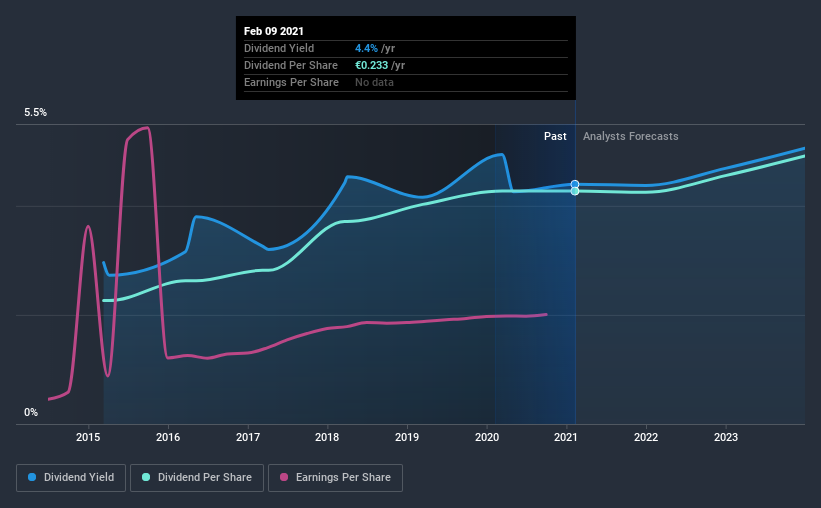Click the teal Dividend Per Share data marker
Viewport: 821px width, 508px height.
coord(575,191)
